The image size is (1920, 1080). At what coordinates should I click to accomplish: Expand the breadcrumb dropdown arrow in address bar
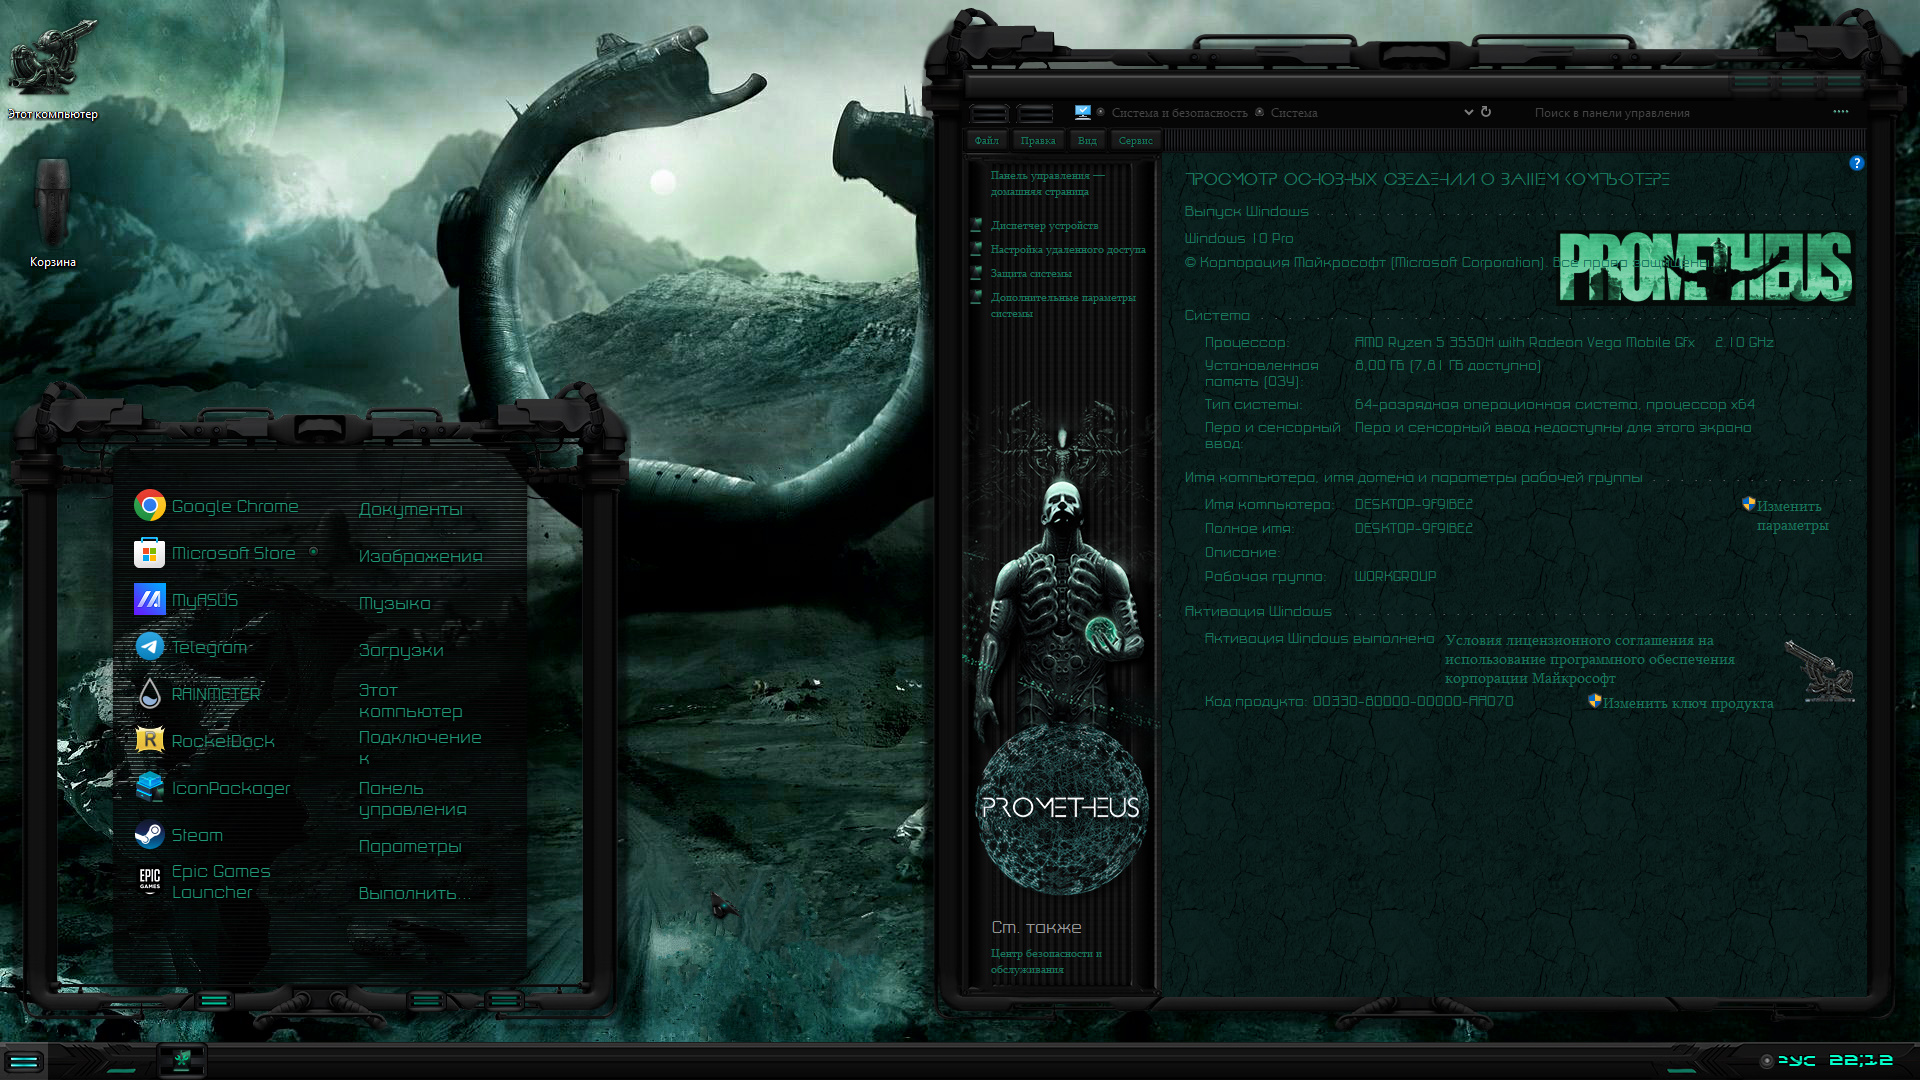pyautogui.click(x=1468, y=112)
